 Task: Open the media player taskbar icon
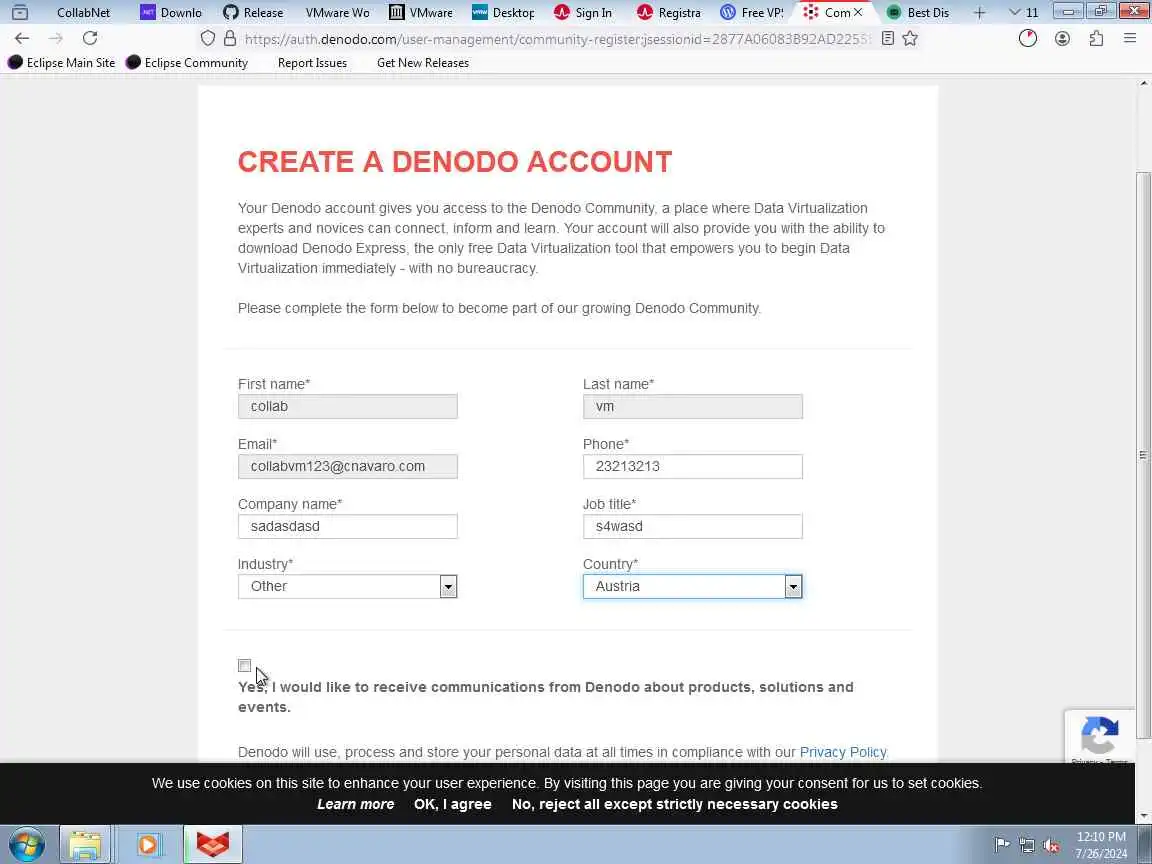click(x=148, y=845)
